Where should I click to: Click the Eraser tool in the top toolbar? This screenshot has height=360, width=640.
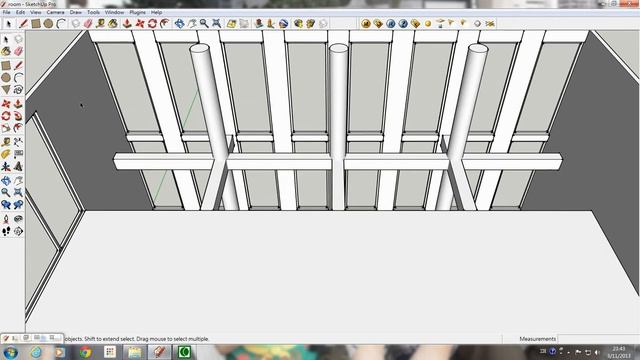click(88, 24)
